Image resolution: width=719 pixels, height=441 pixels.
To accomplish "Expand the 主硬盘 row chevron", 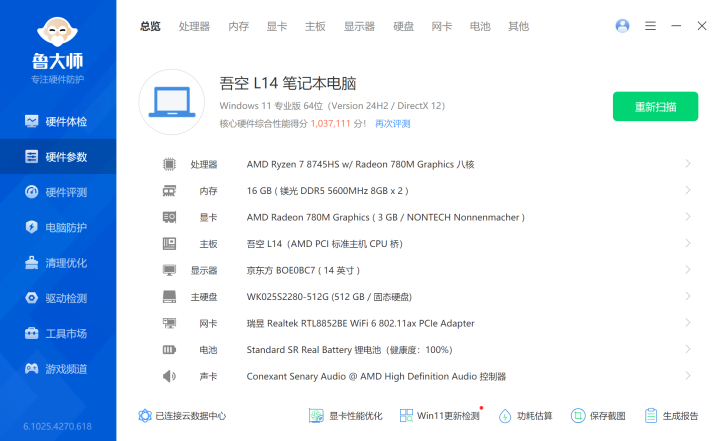I will pyautogui.click(x=687, y=296).
